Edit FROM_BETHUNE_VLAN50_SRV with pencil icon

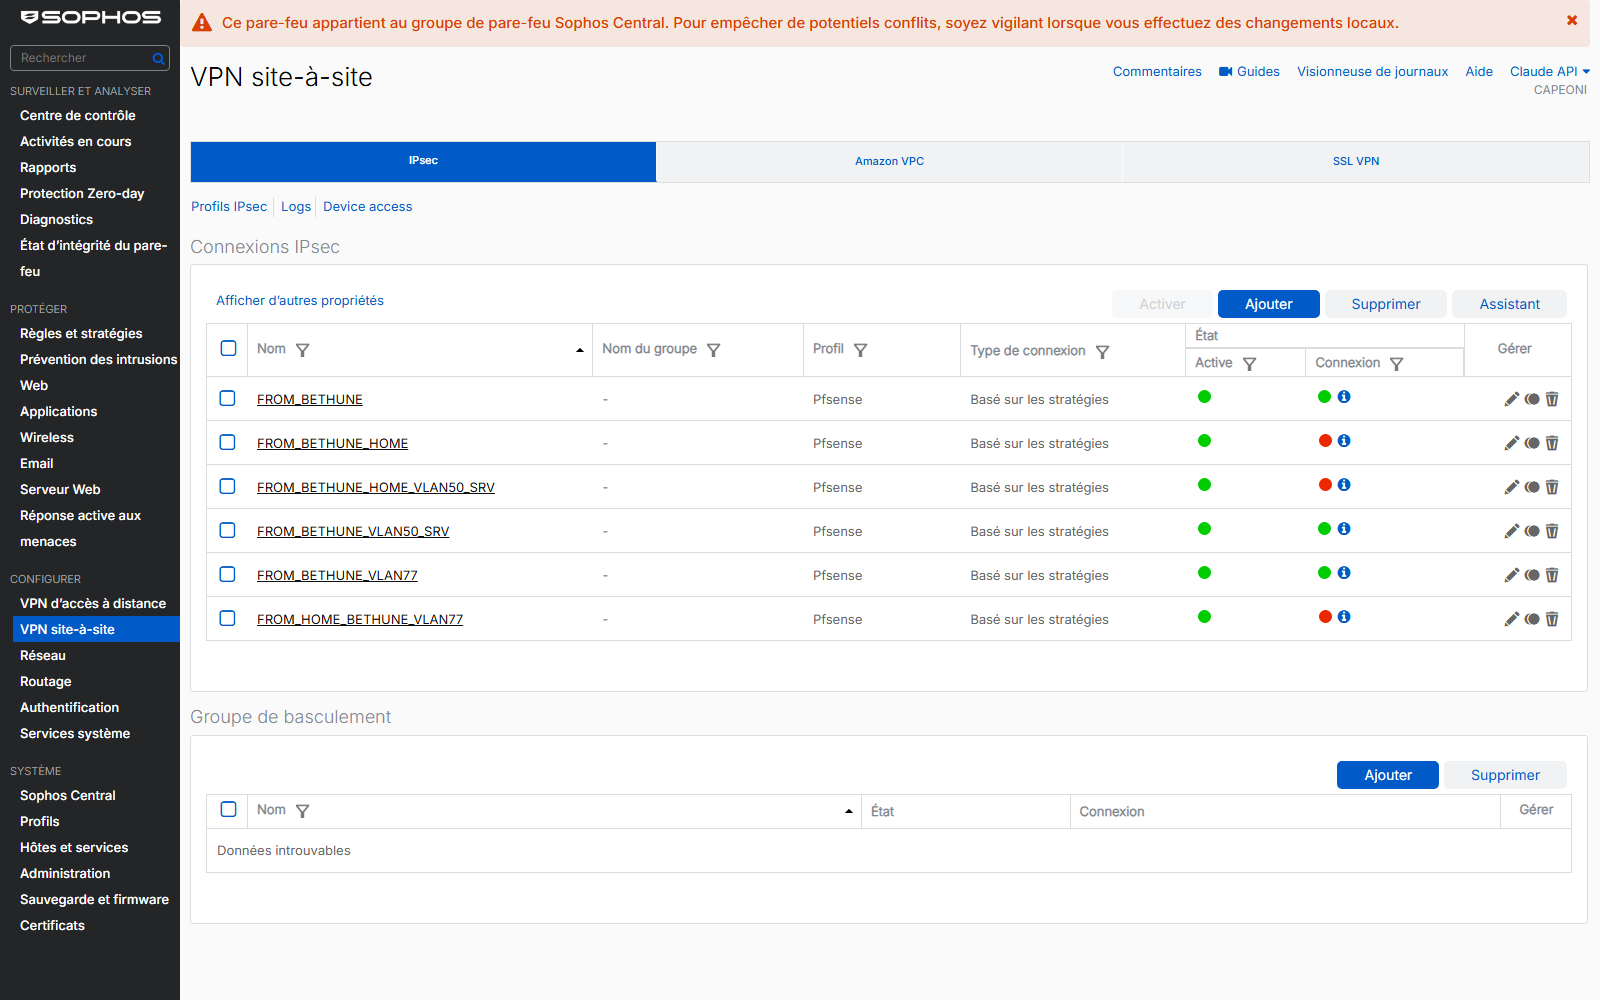pos(1512,531)
